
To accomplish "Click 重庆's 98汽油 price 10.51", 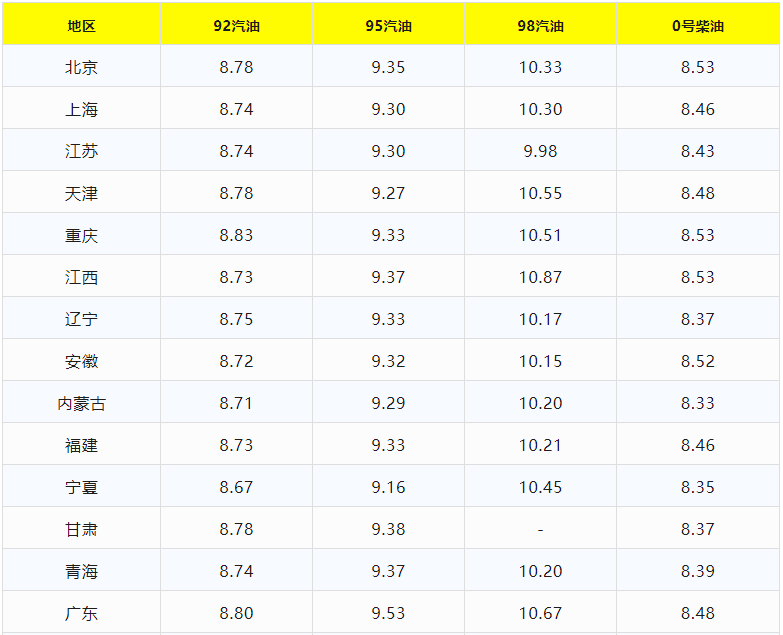I will (540, 235).
